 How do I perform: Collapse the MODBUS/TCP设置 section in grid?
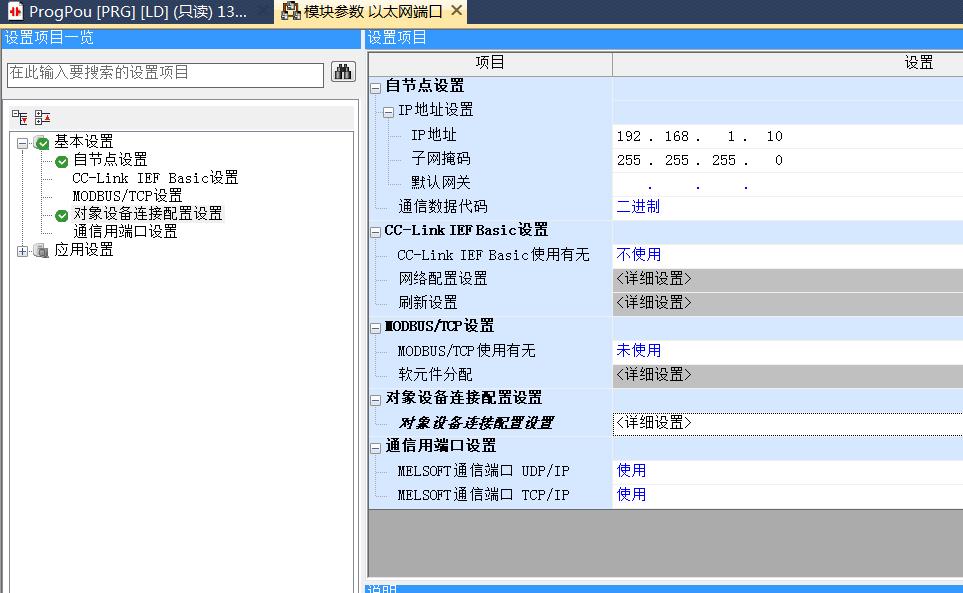pos(376,327)
